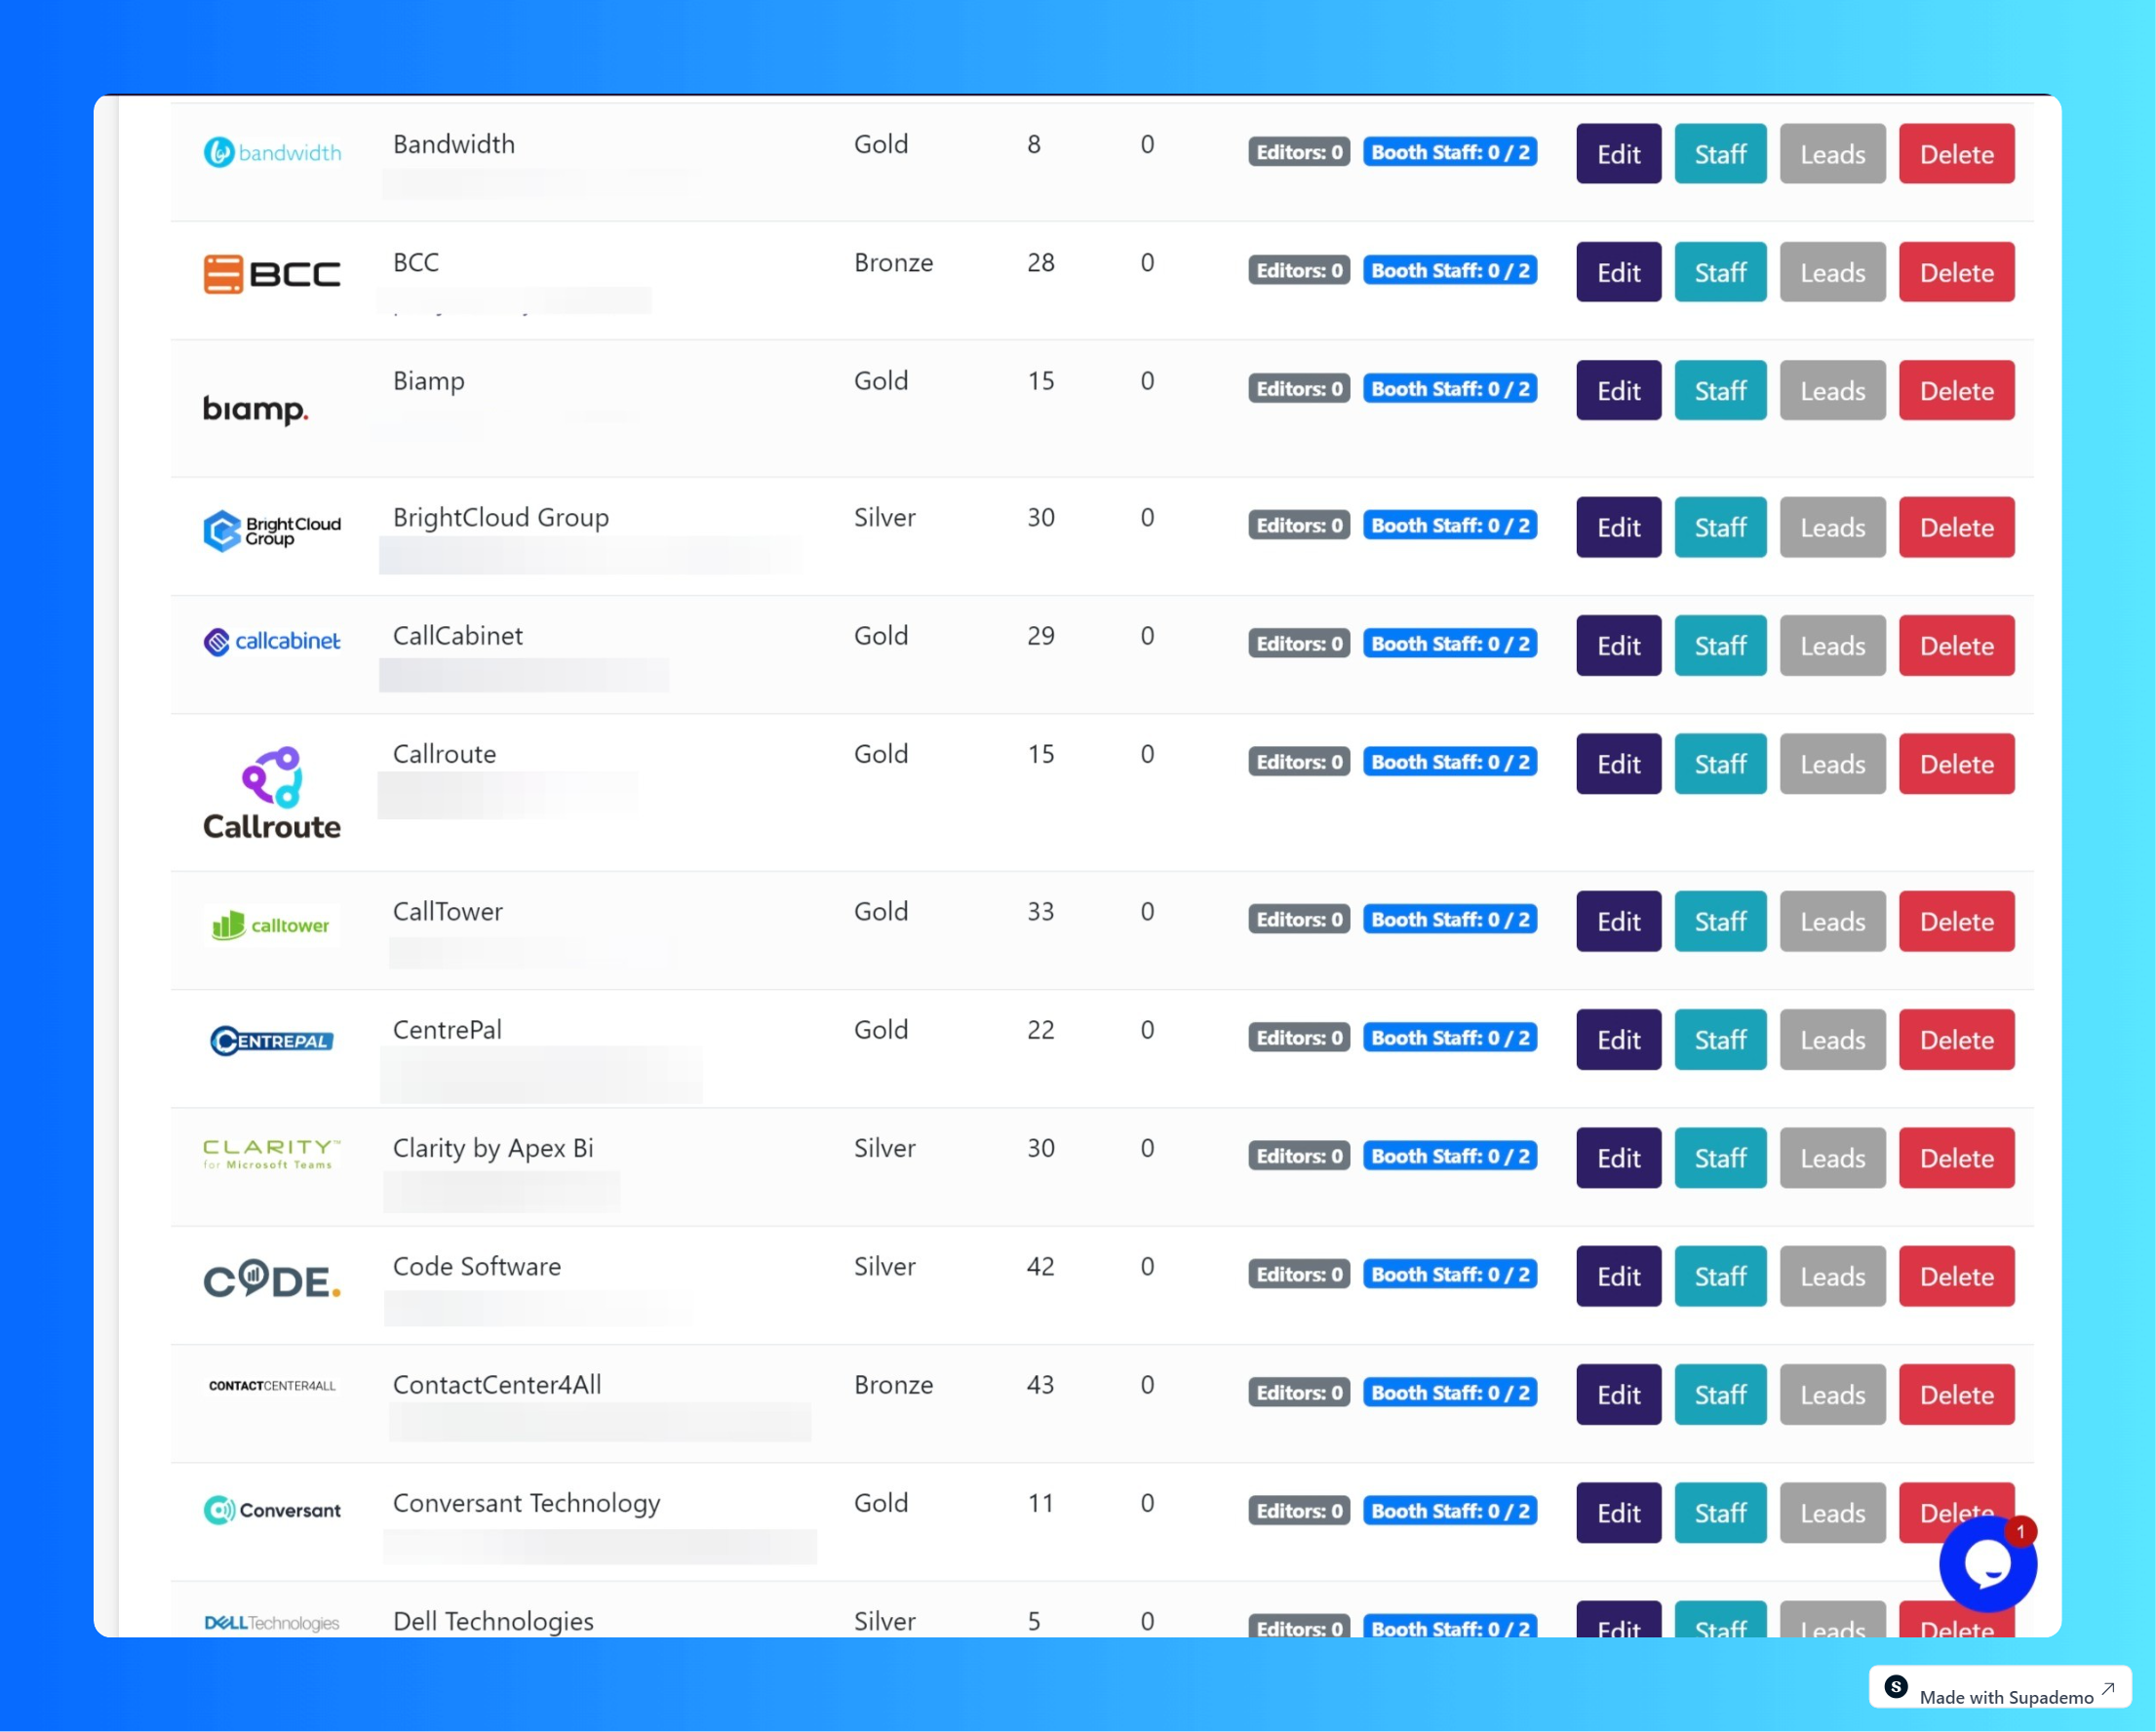This screenshot has height=1732, width=2156.
Task: Click Edit button for CallTower
Action: [x=1617, y=919]
